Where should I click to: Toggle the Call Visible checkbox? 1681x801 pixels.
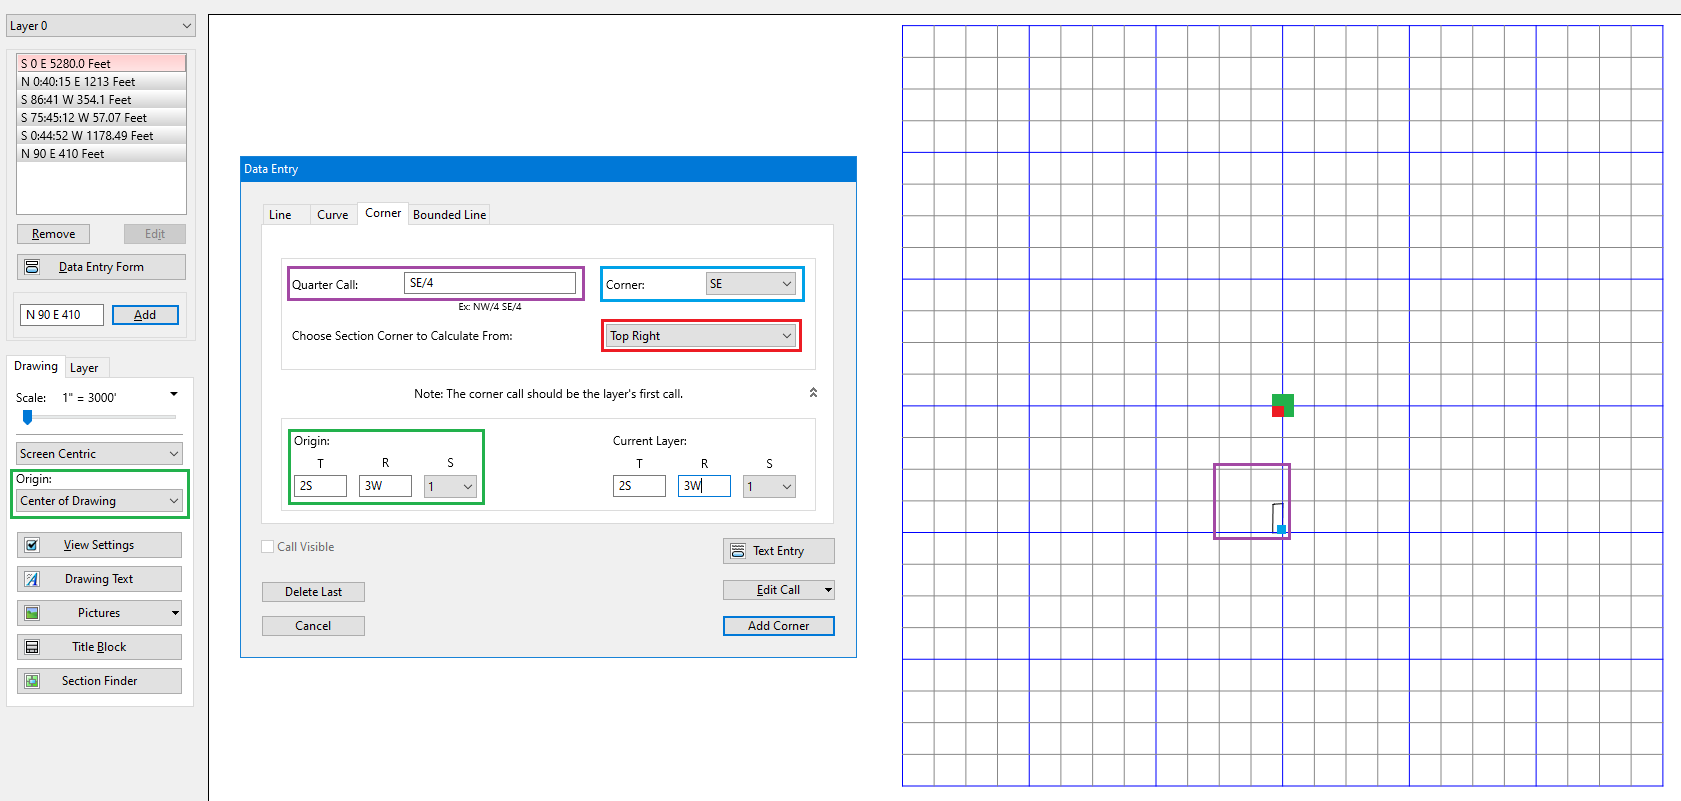tap(268, 547)
